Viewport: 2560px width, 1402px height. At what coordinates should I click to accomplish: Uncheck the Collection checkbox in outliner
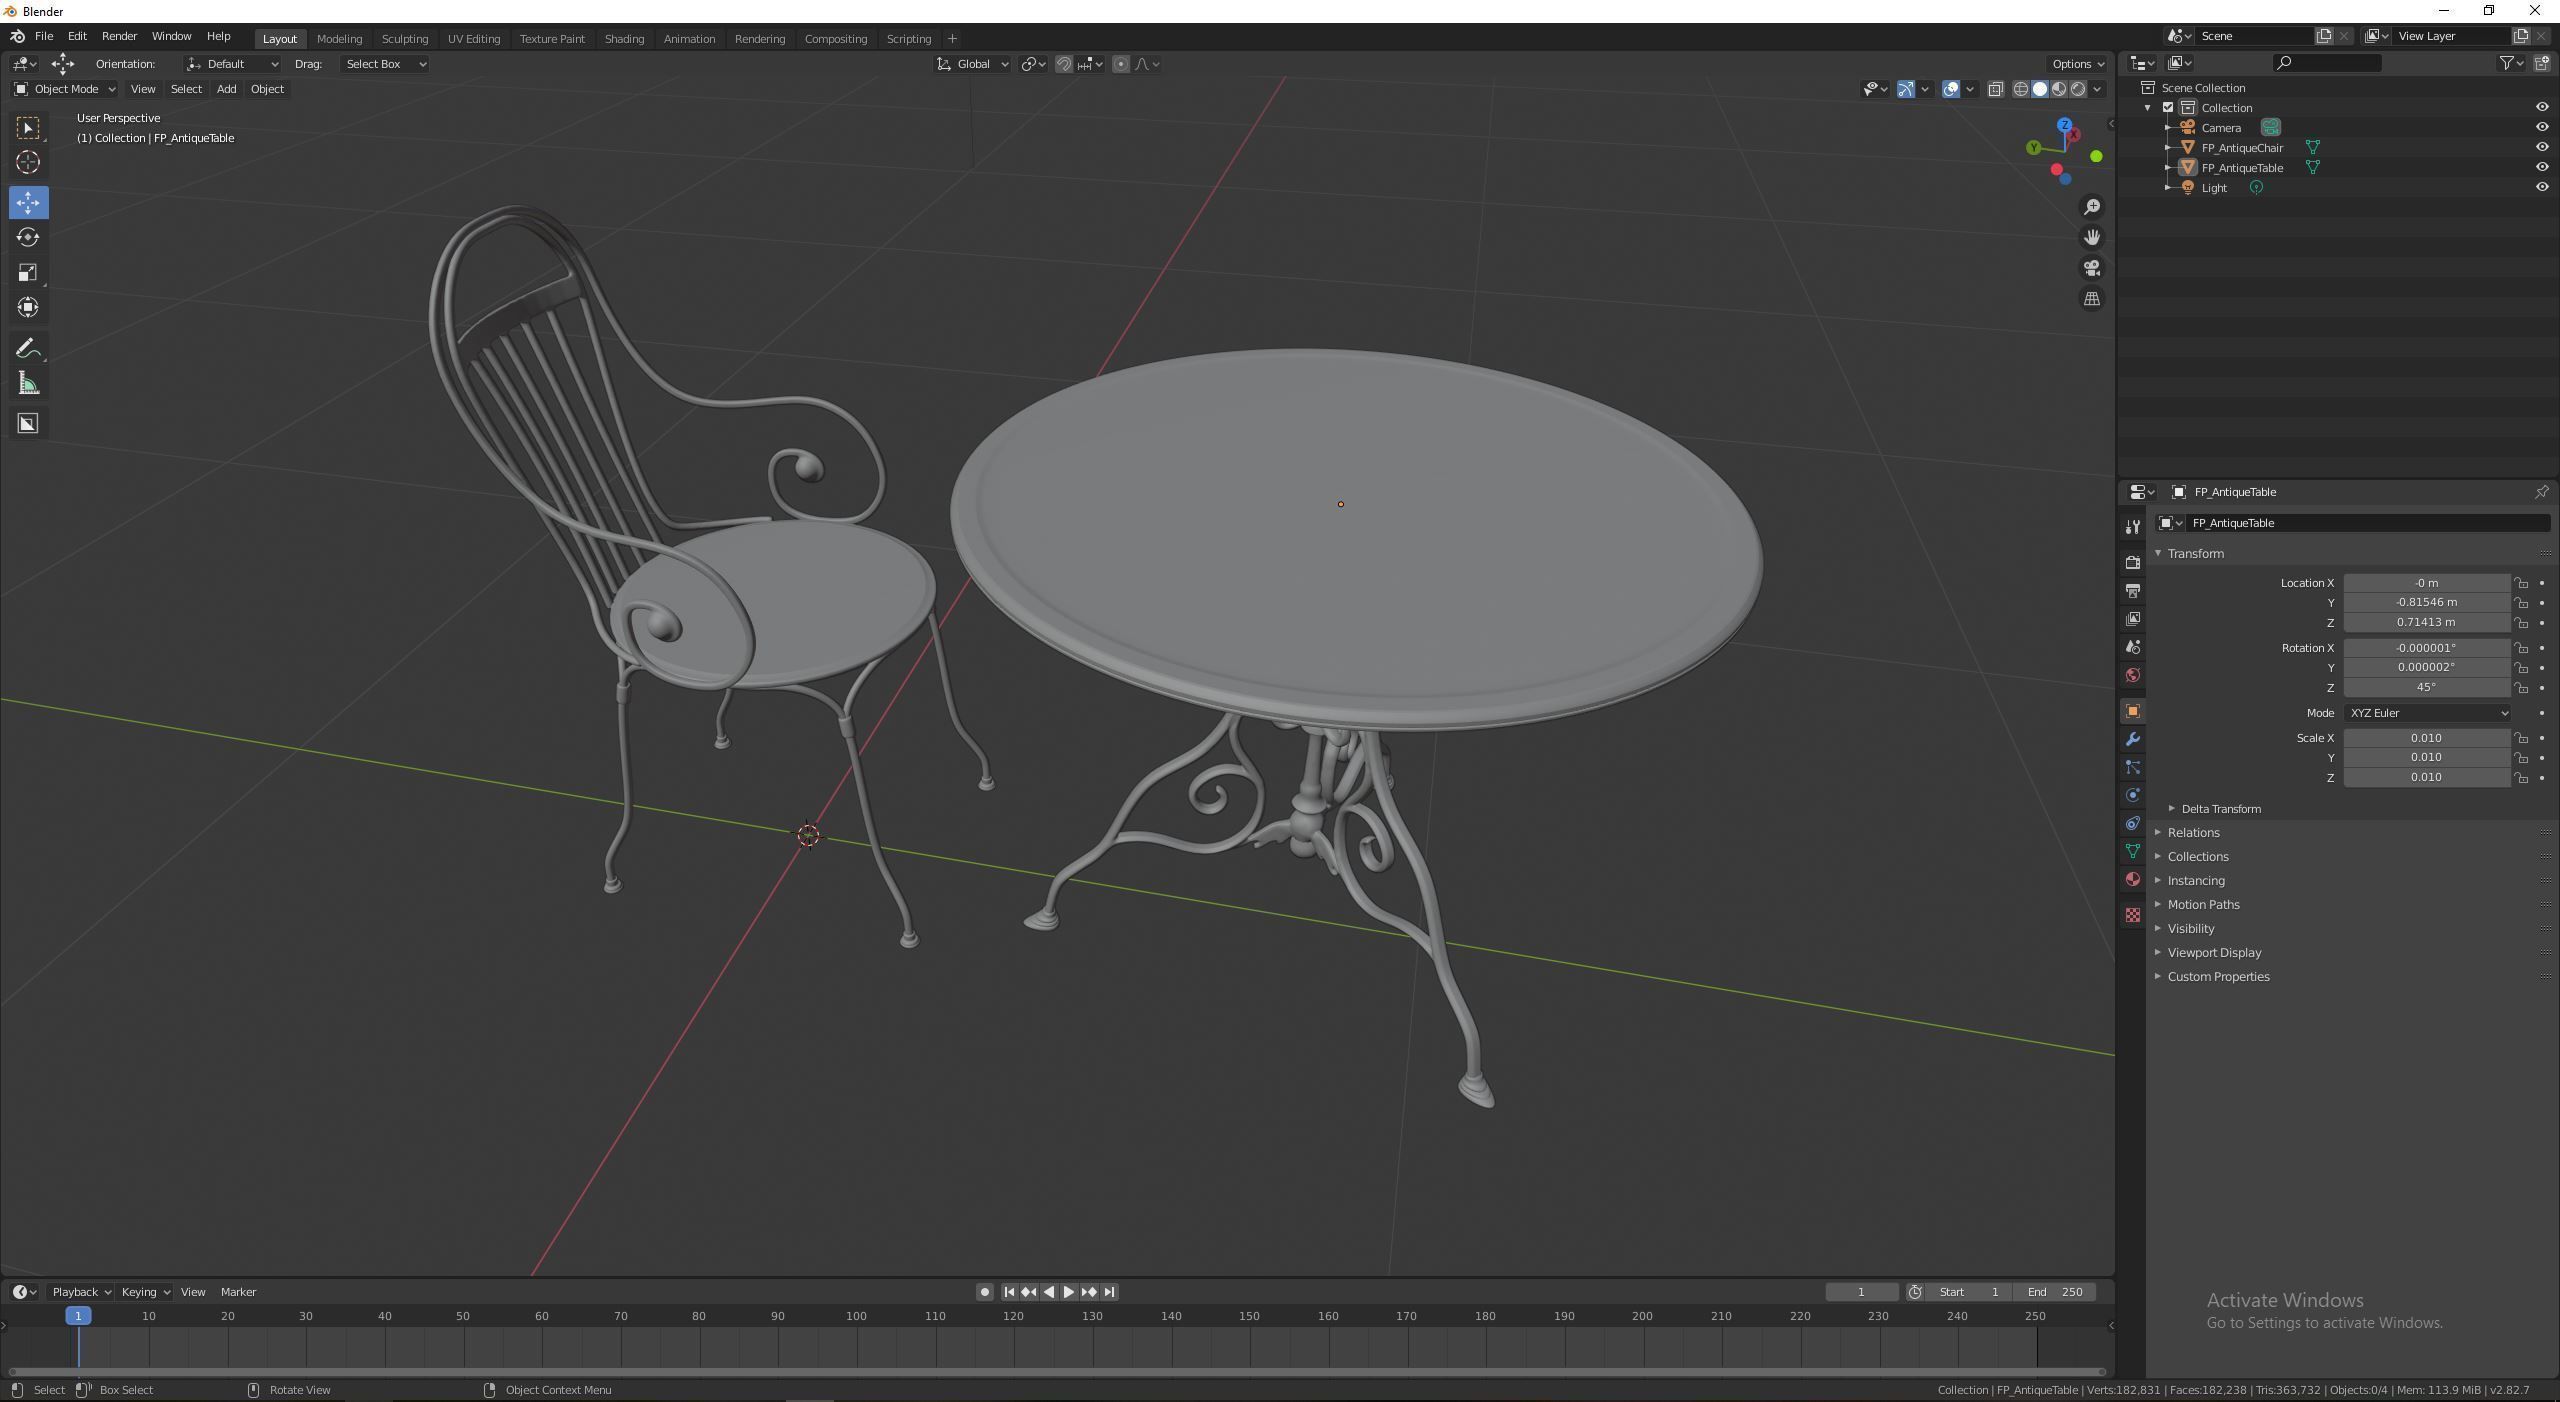(x=2168, y=107)
